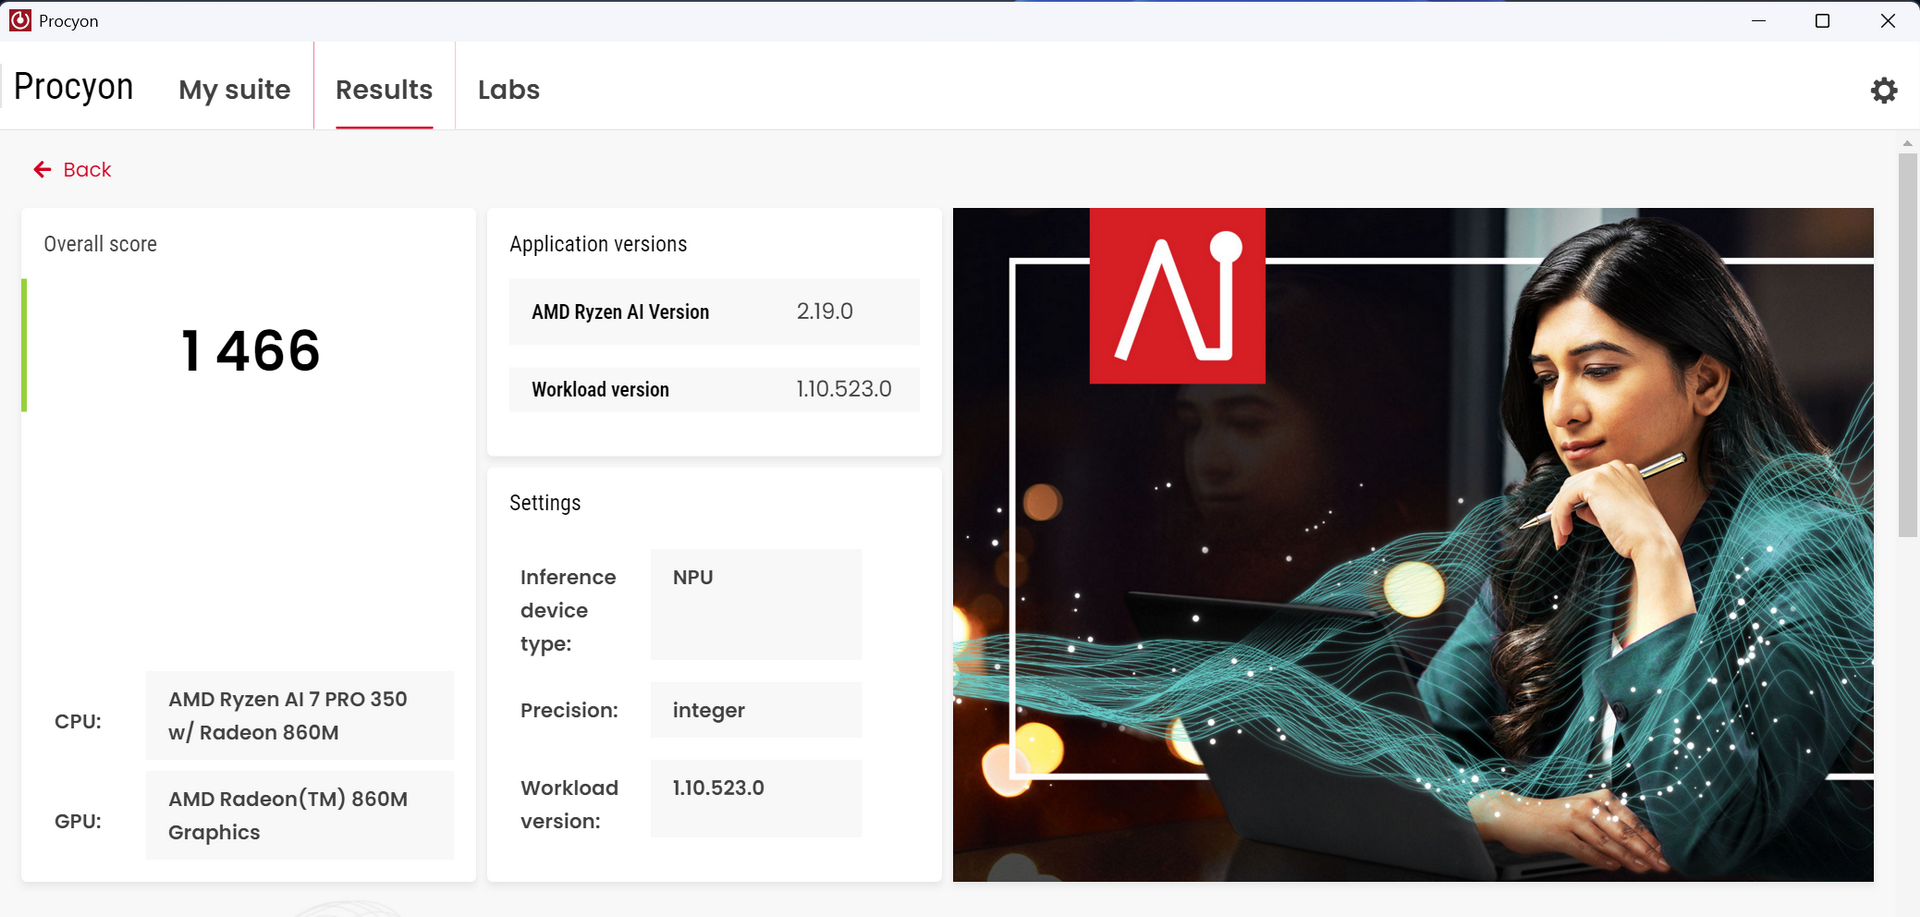
Task: Click the scroll up arrow at top of scrollbar
Action: coord(1907,144)
